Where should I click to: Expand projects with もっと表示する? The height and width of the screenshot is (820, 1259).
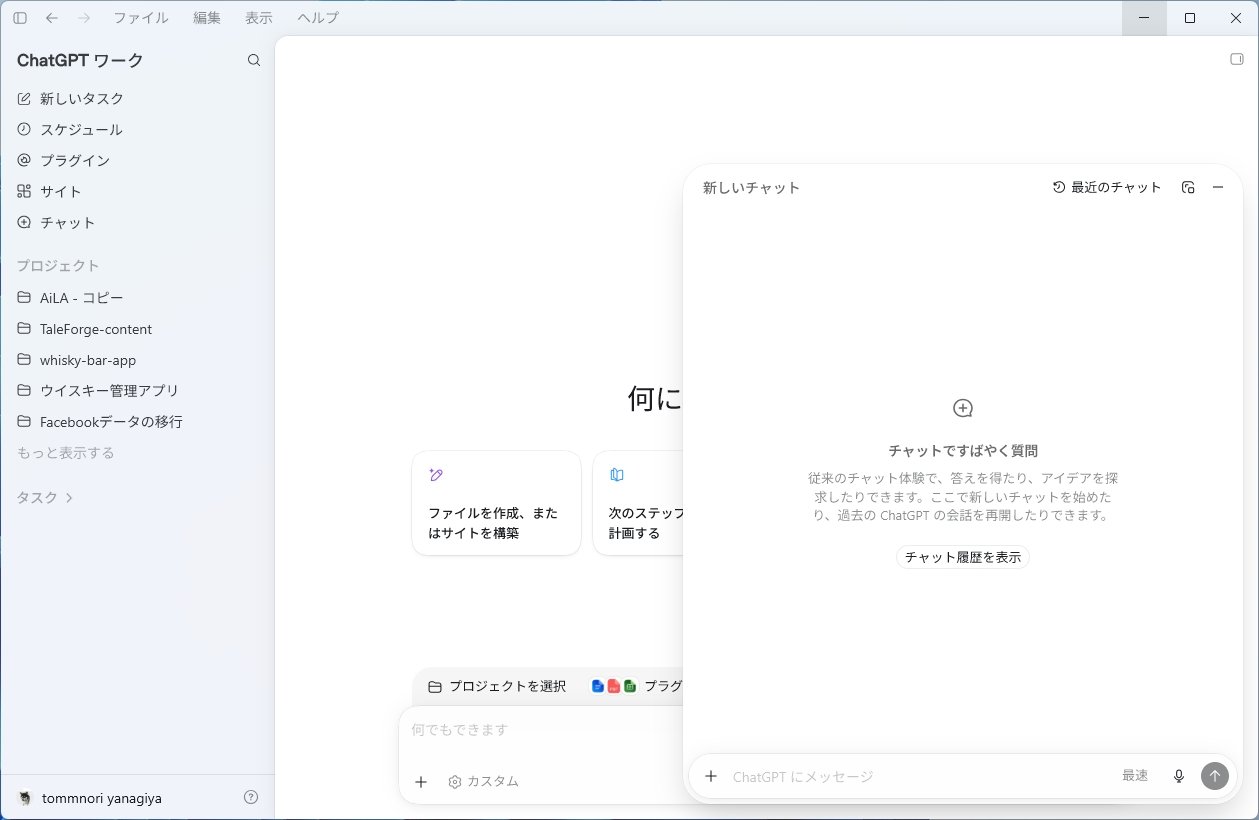[x=66, y=453]
